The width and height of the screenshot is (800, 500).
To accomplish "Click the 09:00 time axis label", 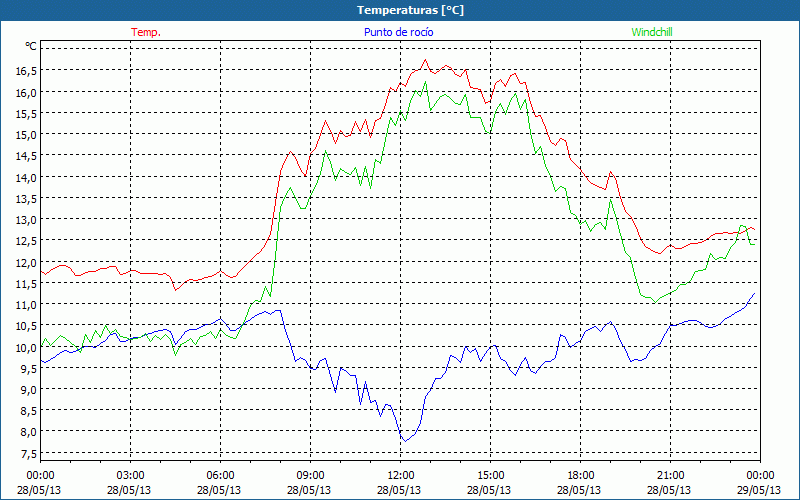I will [x=310, y=476].
